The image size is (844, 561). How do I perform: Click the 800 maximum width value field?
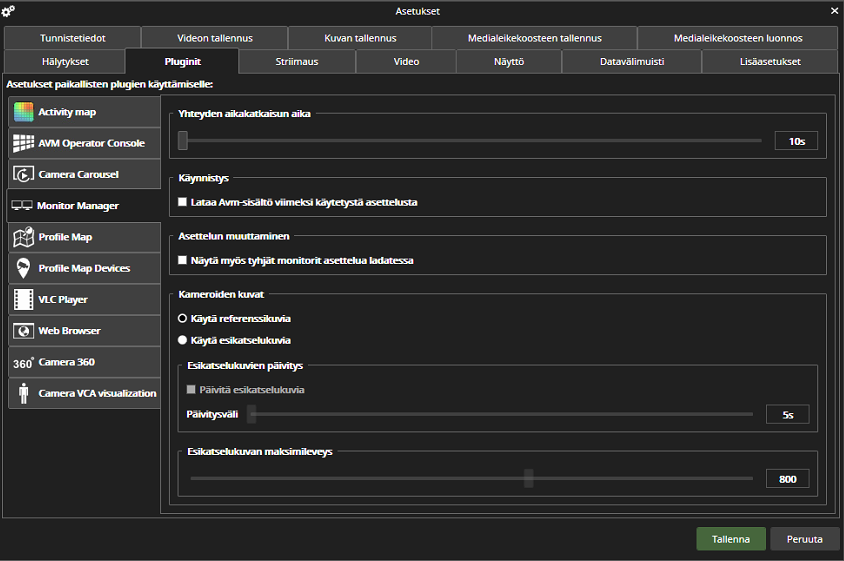(x=787, y=479)
